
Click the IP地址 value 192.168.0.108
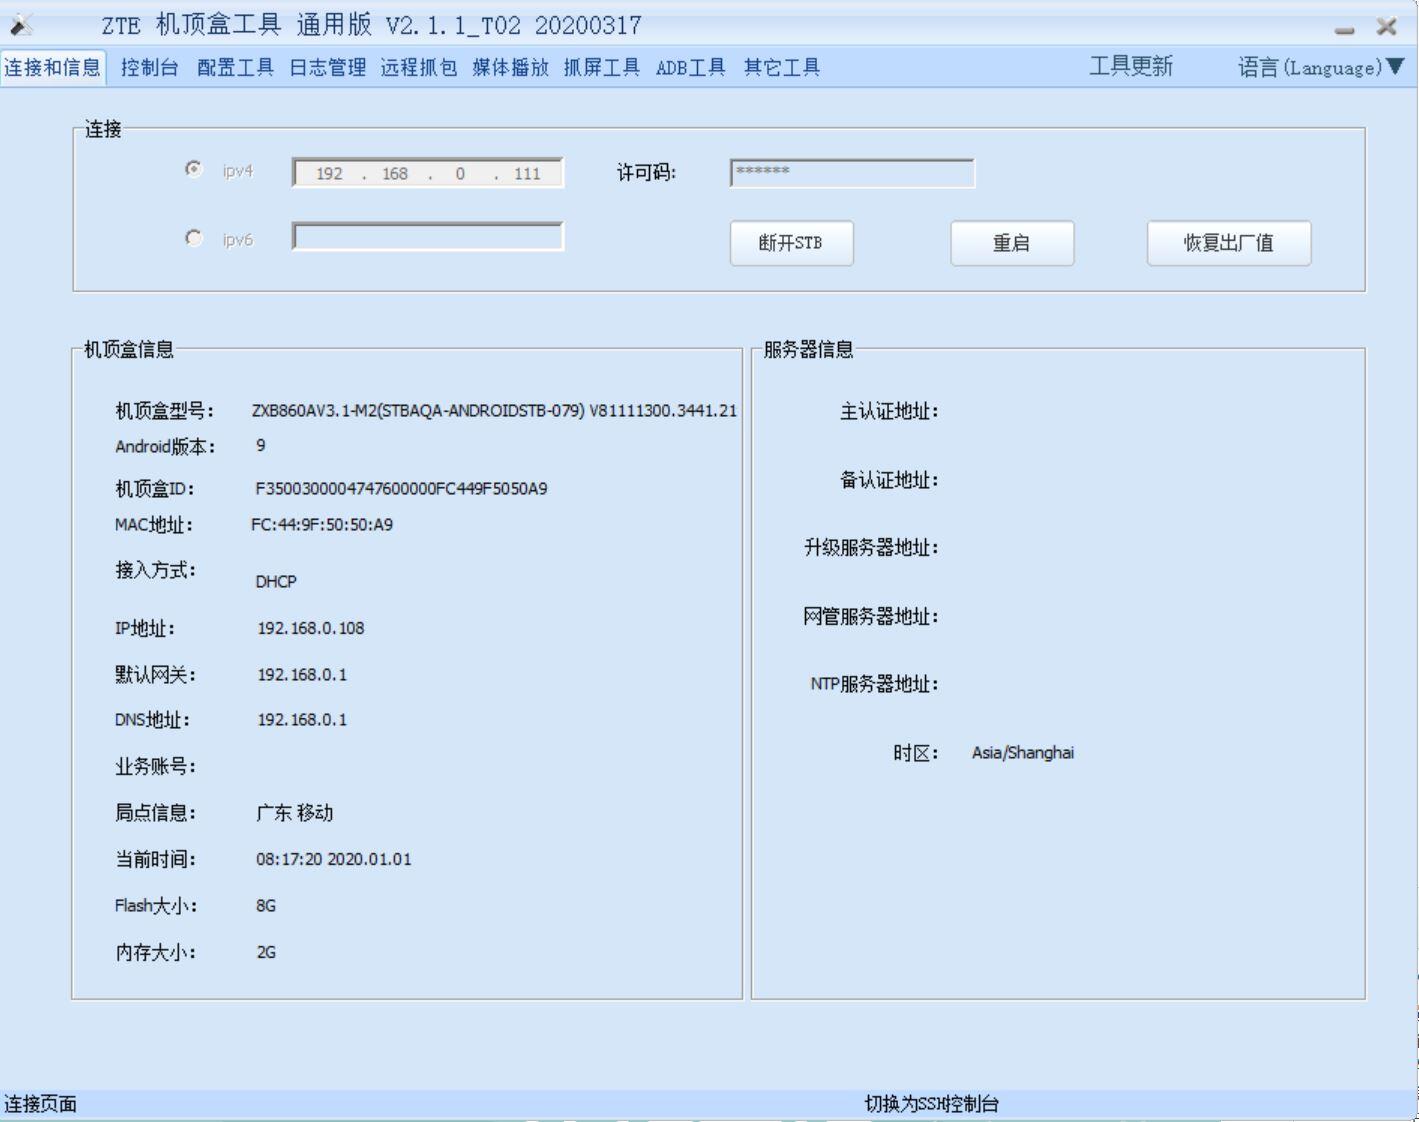coord(311,628)
